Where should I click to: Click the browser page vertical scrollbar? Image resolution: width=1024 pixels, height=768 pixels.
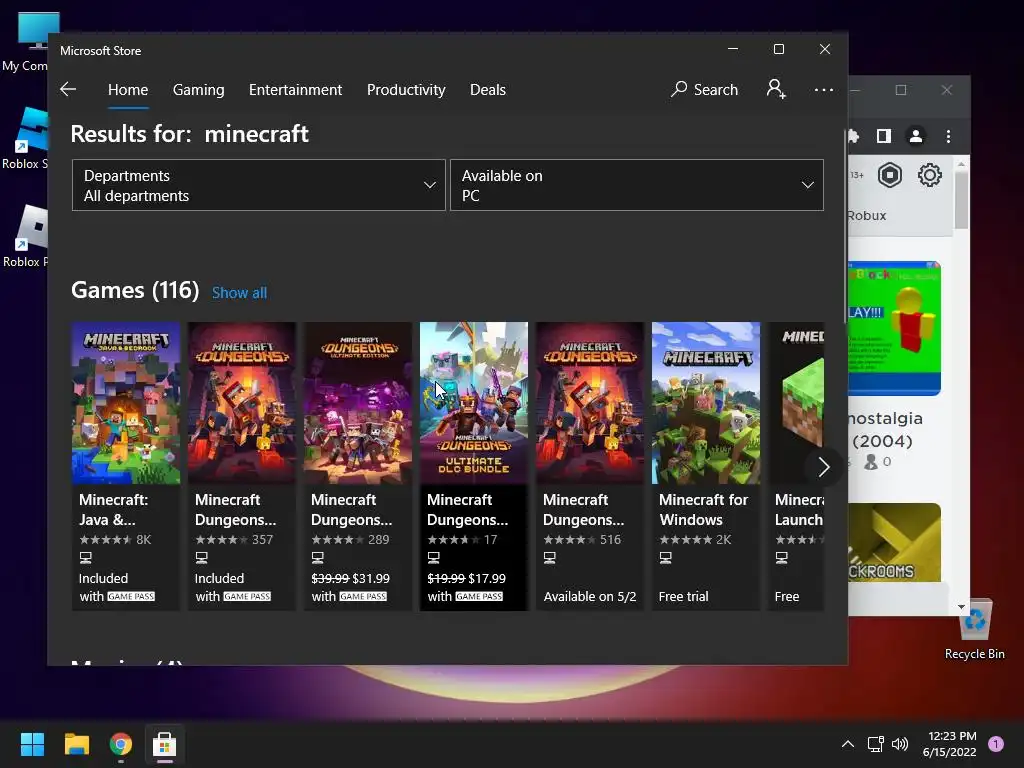click(x=961, y=199)
